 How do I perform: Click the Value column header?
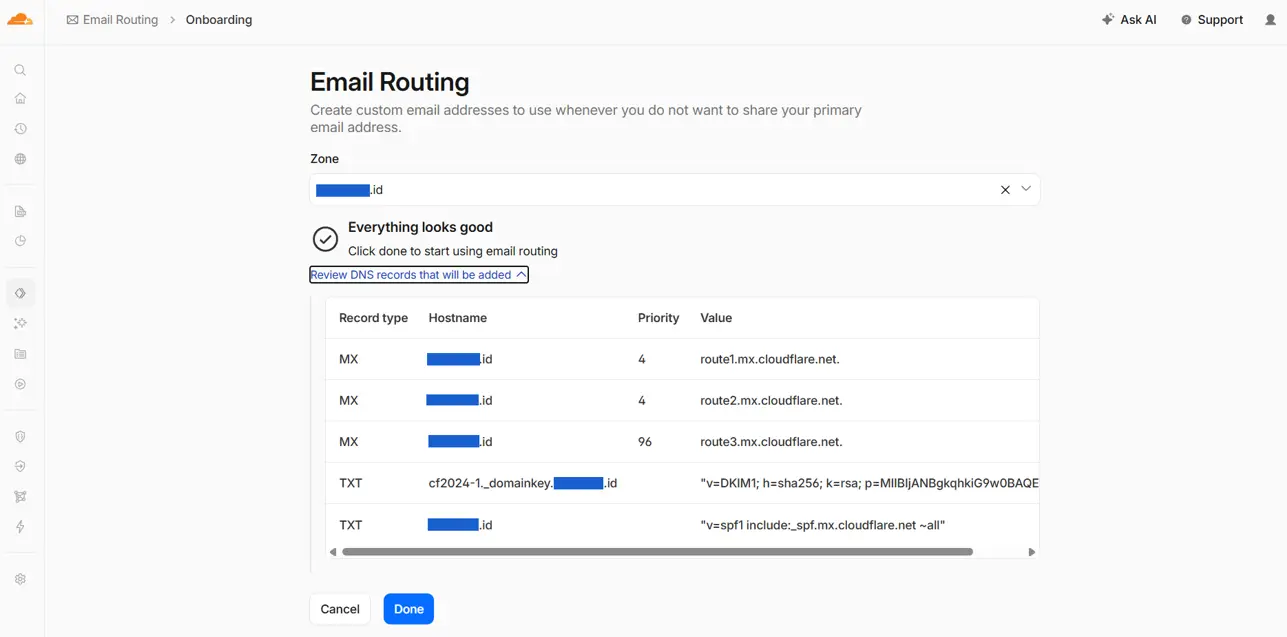tap(716, 318)
